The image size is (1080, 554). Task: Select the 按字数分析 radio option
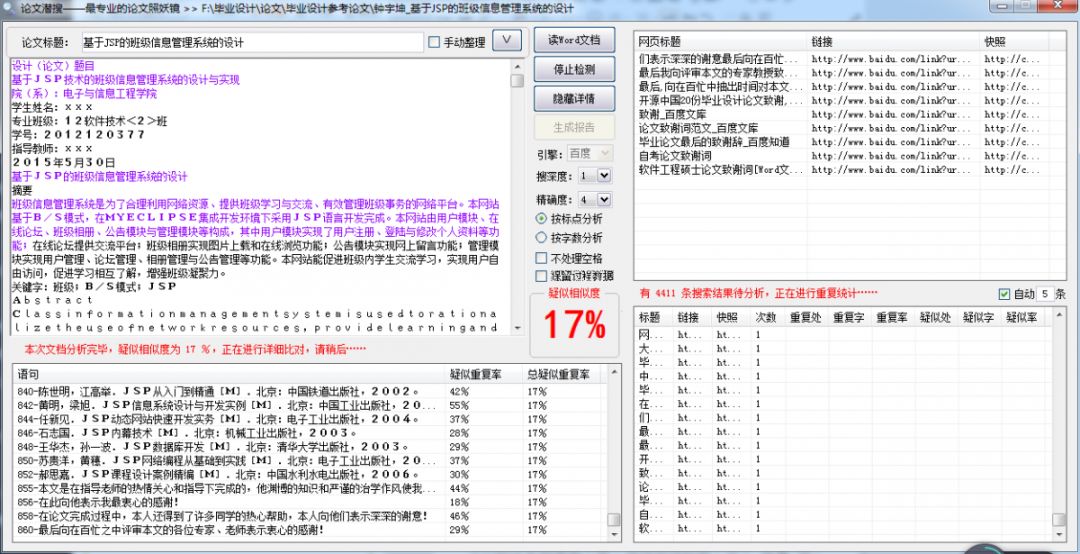[541, 238]
